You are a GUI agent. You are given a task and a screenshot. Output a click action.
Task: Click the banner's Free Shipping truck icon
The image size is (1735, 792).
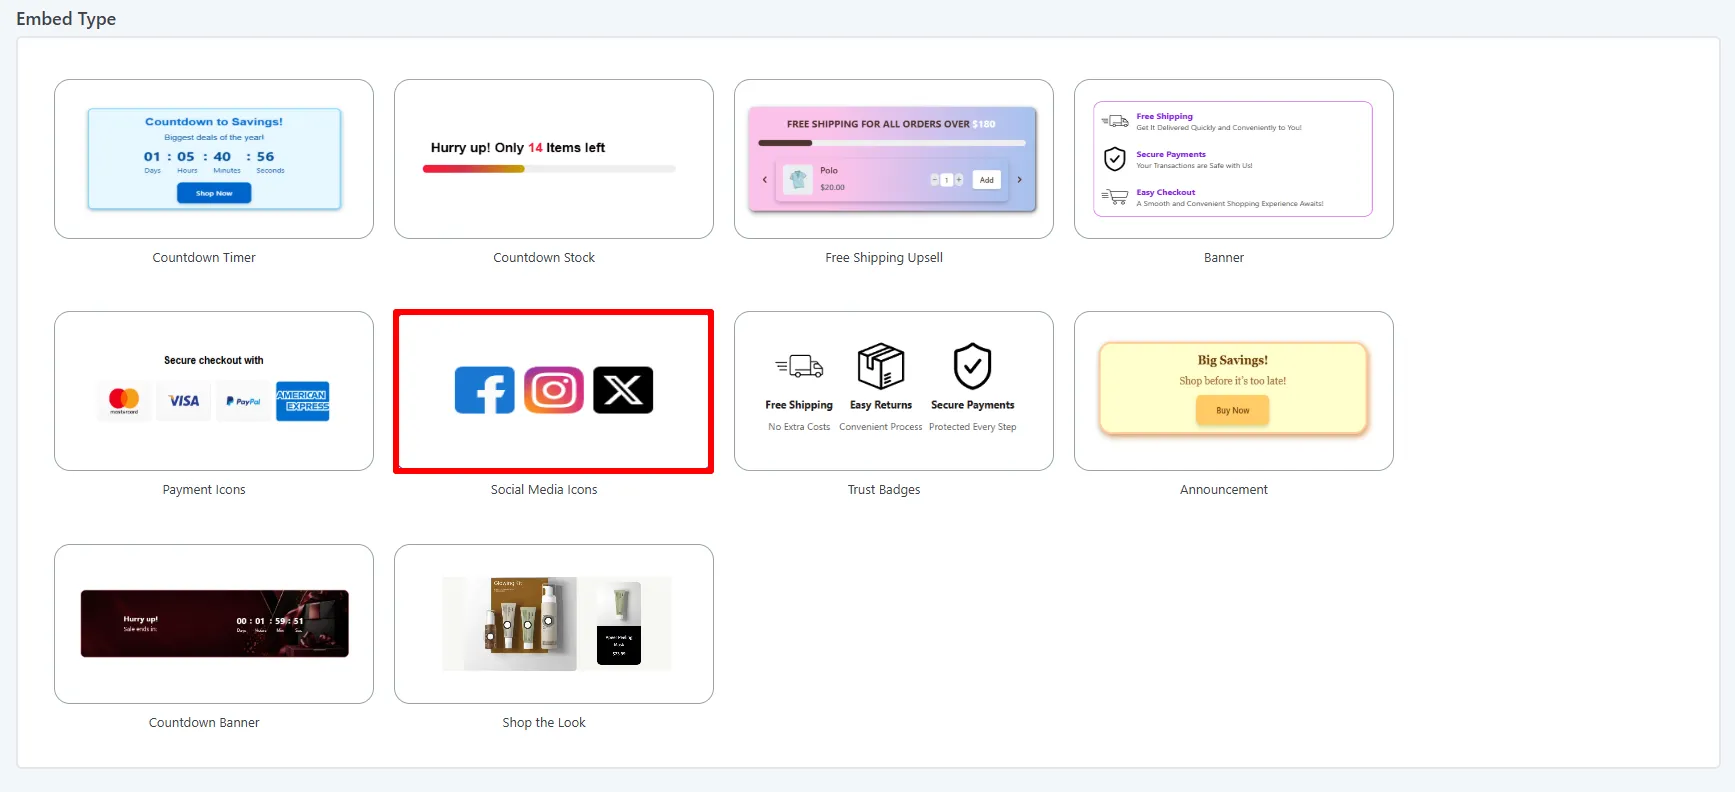tap(1115, 121)
